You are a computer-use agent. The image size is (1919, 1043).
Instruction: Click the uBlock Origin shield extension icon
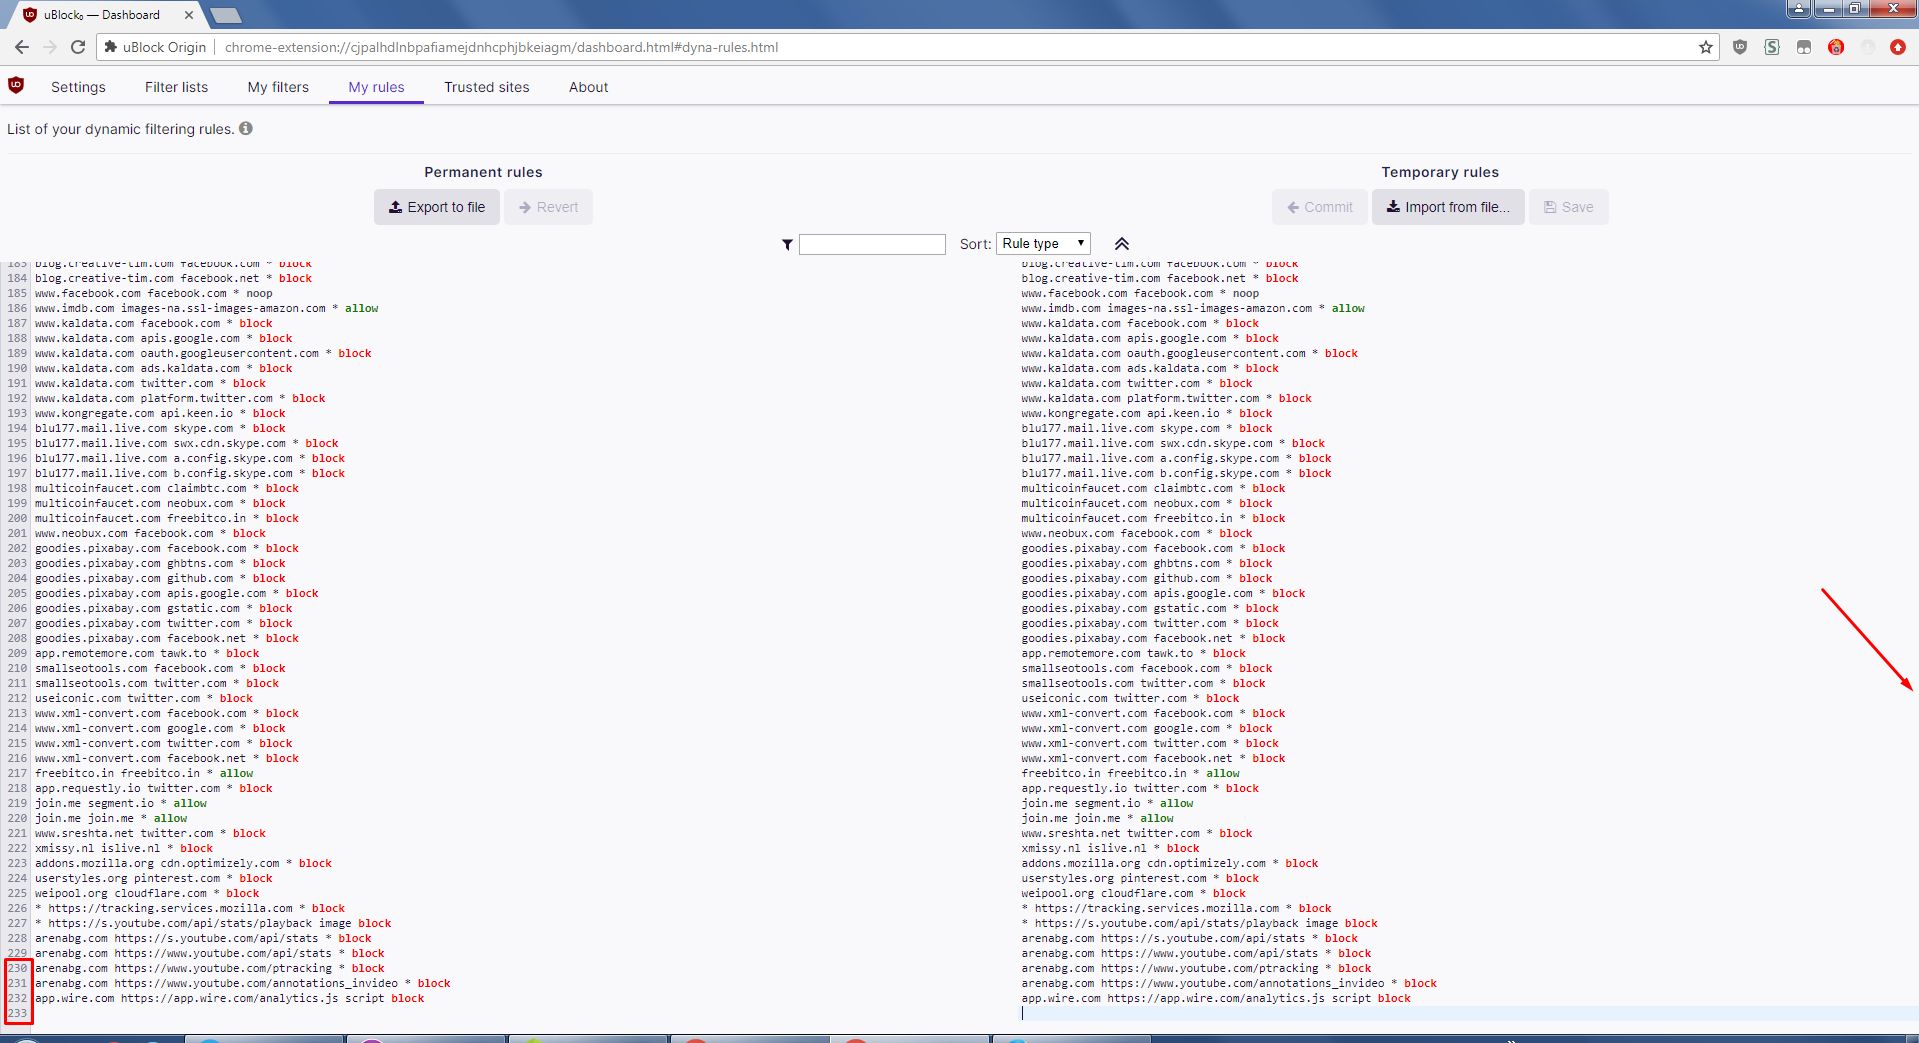pyautogui.click(x=1740, y=47)
